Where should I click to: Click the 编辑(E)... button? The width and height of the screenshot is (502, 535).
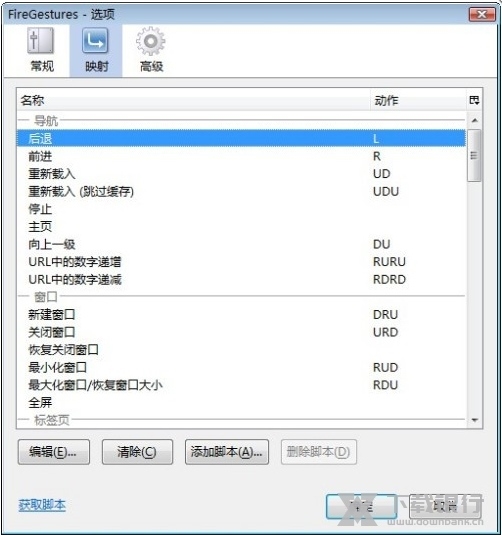[x=54, y=452]
